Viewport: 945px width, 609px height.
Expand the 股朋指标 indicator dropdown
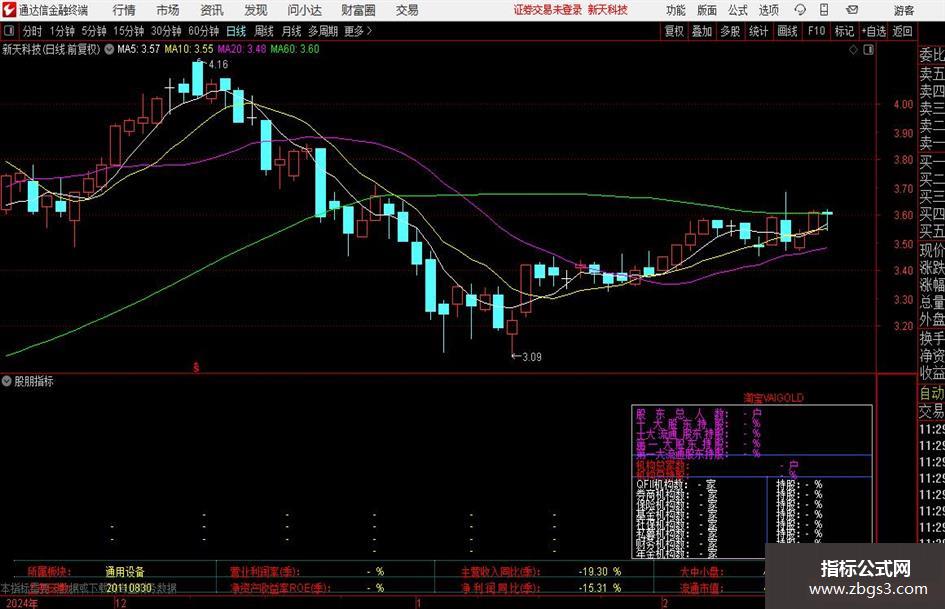(x=7, y=381)
